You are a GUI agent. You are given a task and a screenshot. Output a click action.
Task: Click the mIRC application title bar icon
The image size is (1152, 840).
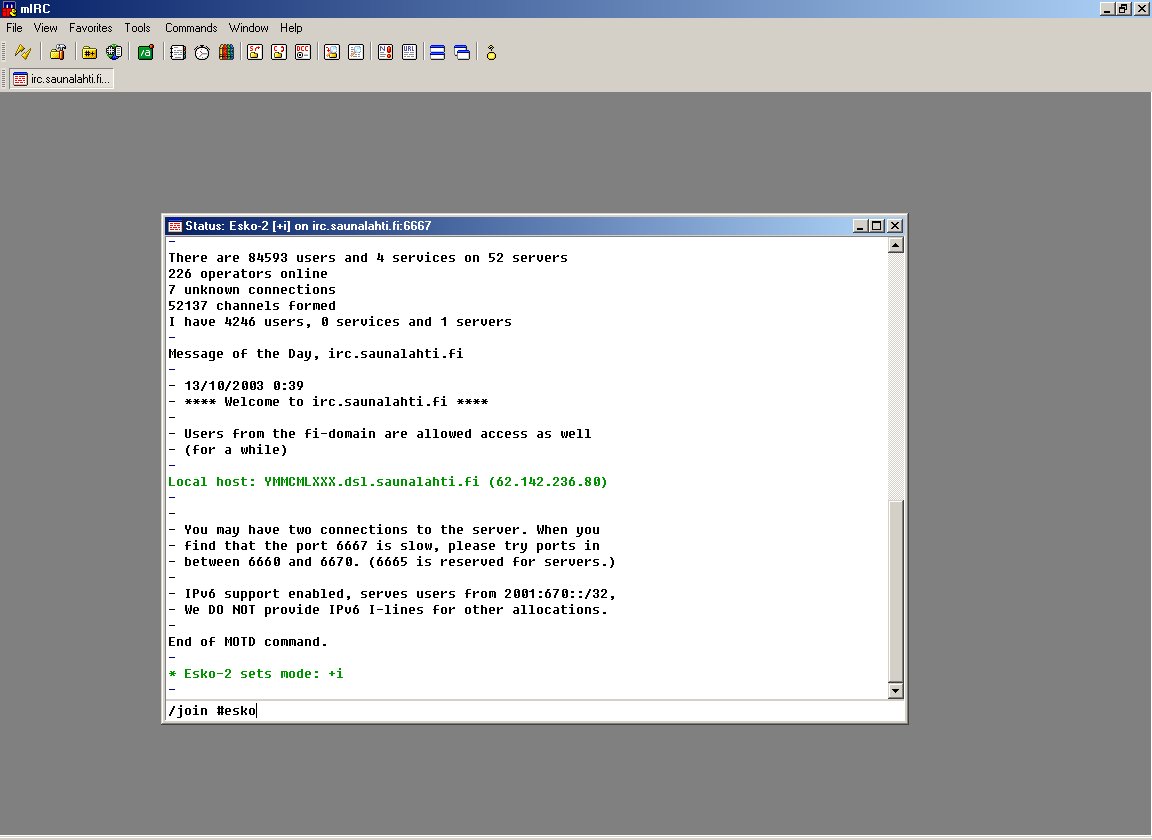point(9,9)
